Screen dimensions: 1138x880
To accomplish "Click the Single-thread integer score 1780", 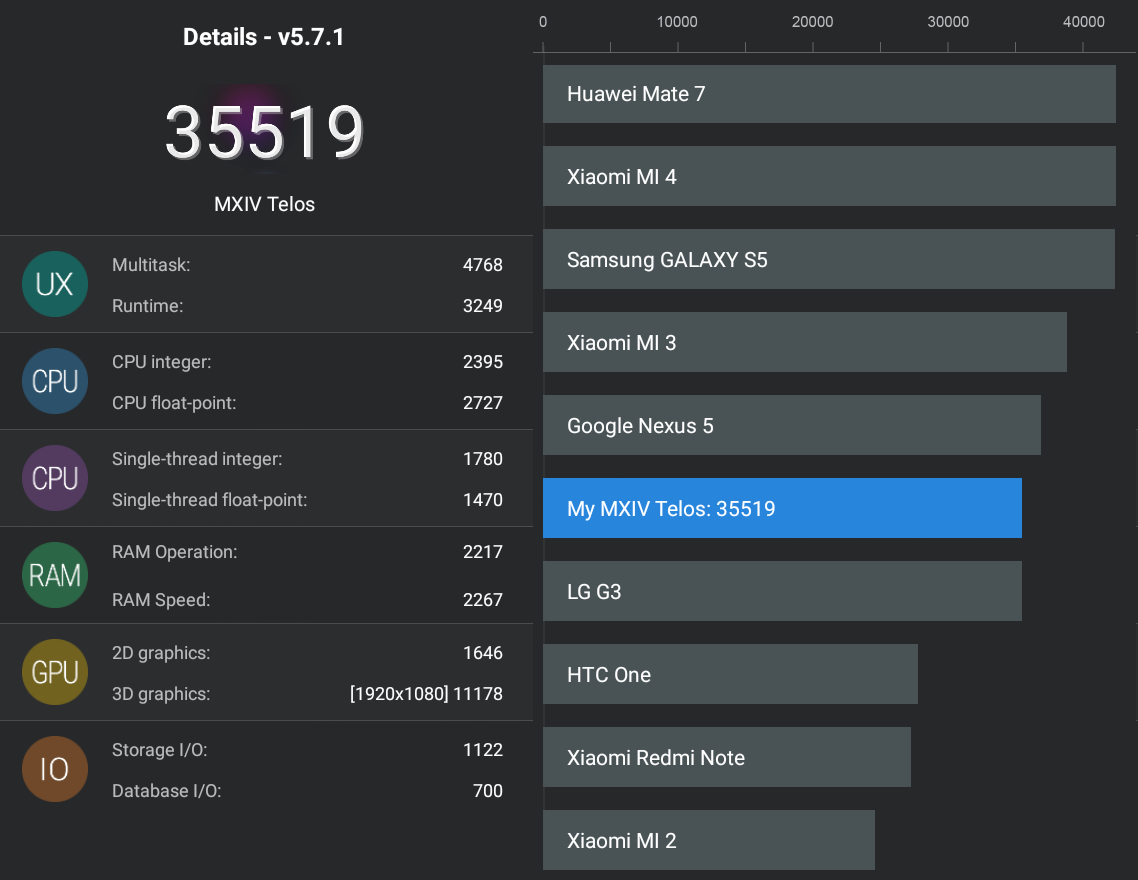I will (483, 458).
